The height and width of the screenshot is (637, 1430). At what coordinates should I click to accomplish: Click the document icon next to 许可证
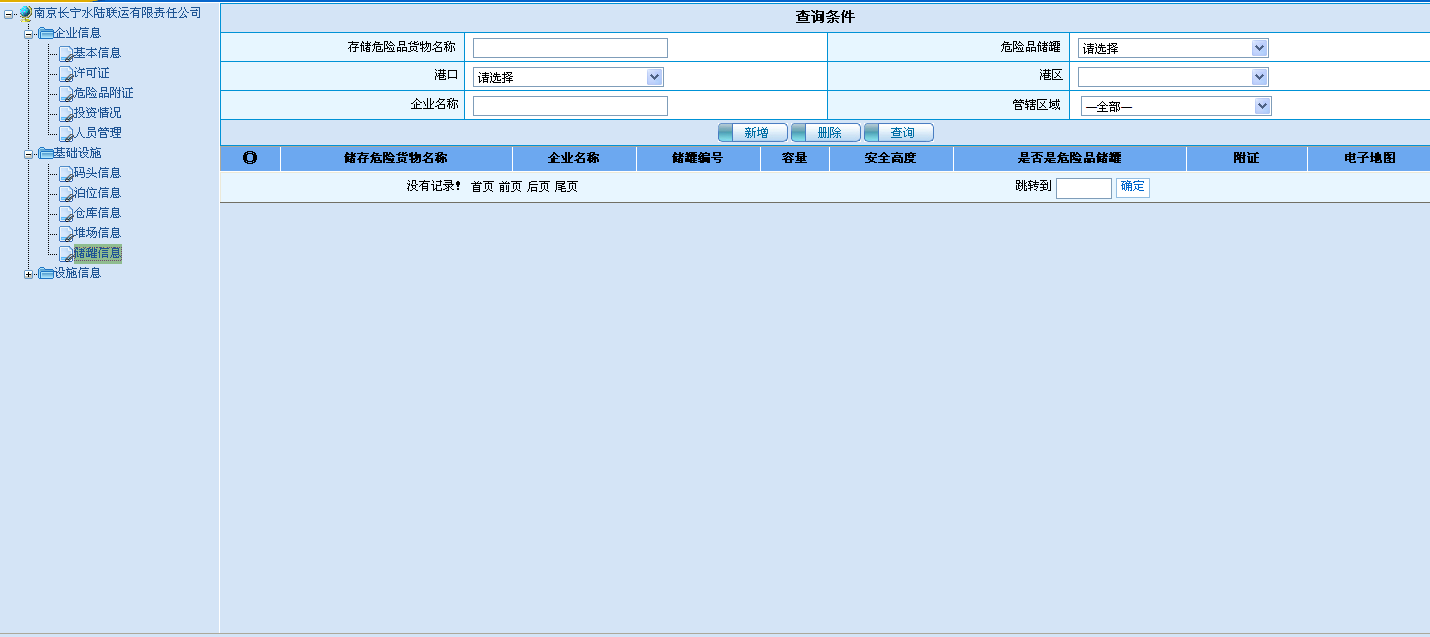click(x=65, y=73)
